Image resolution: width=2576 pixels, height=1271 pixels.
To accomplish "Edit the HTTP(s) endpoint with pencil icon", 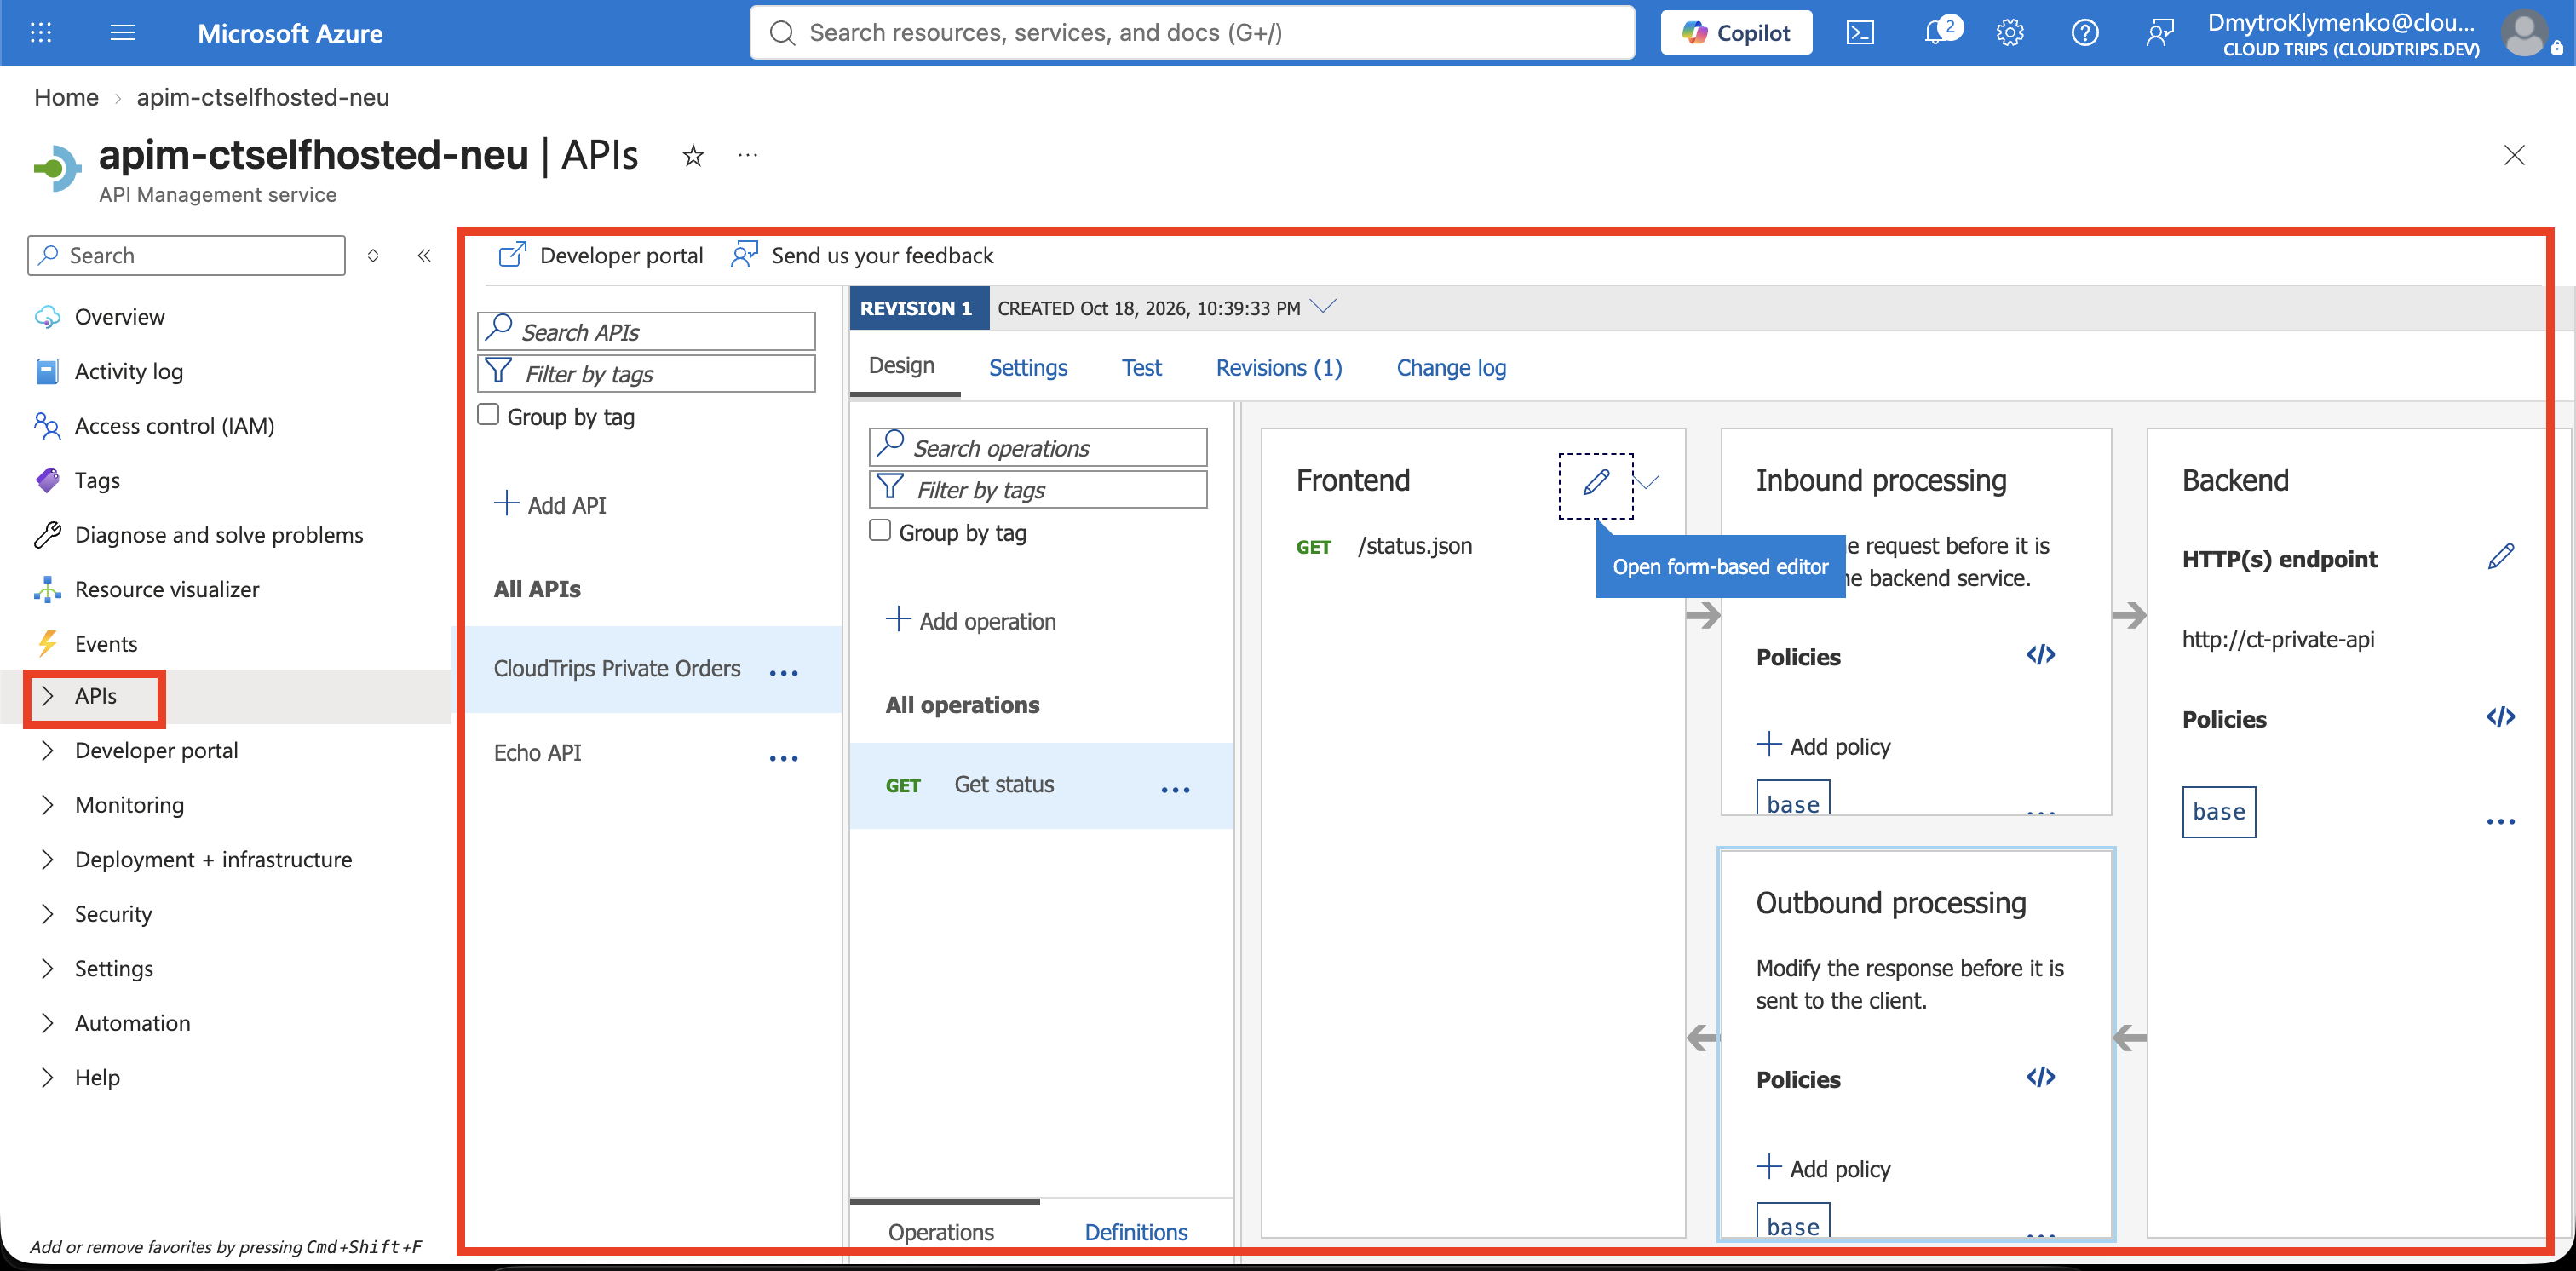I will pos(2500,558).
